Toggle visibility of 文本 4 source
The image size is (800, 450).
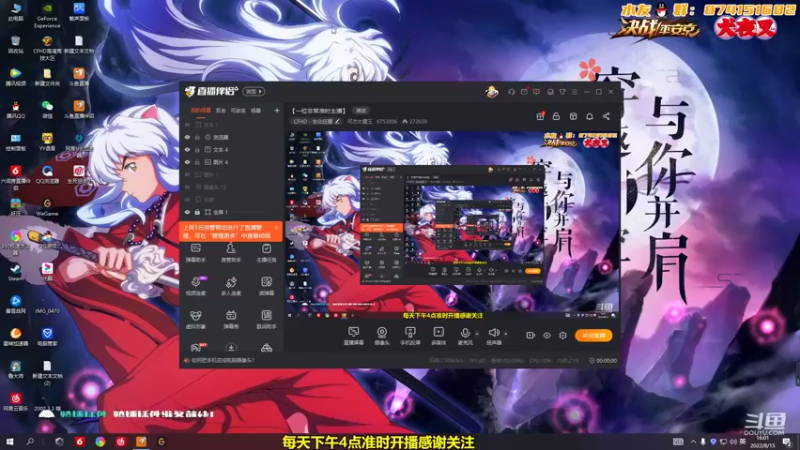point(187,149)
